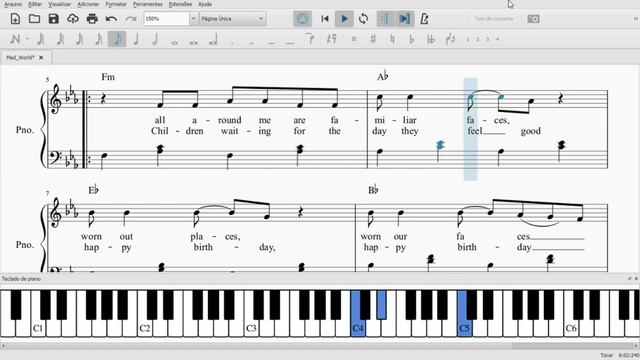
Task: Start playback with the Play button
Action: pyautogui.click(x=344, y=19)
